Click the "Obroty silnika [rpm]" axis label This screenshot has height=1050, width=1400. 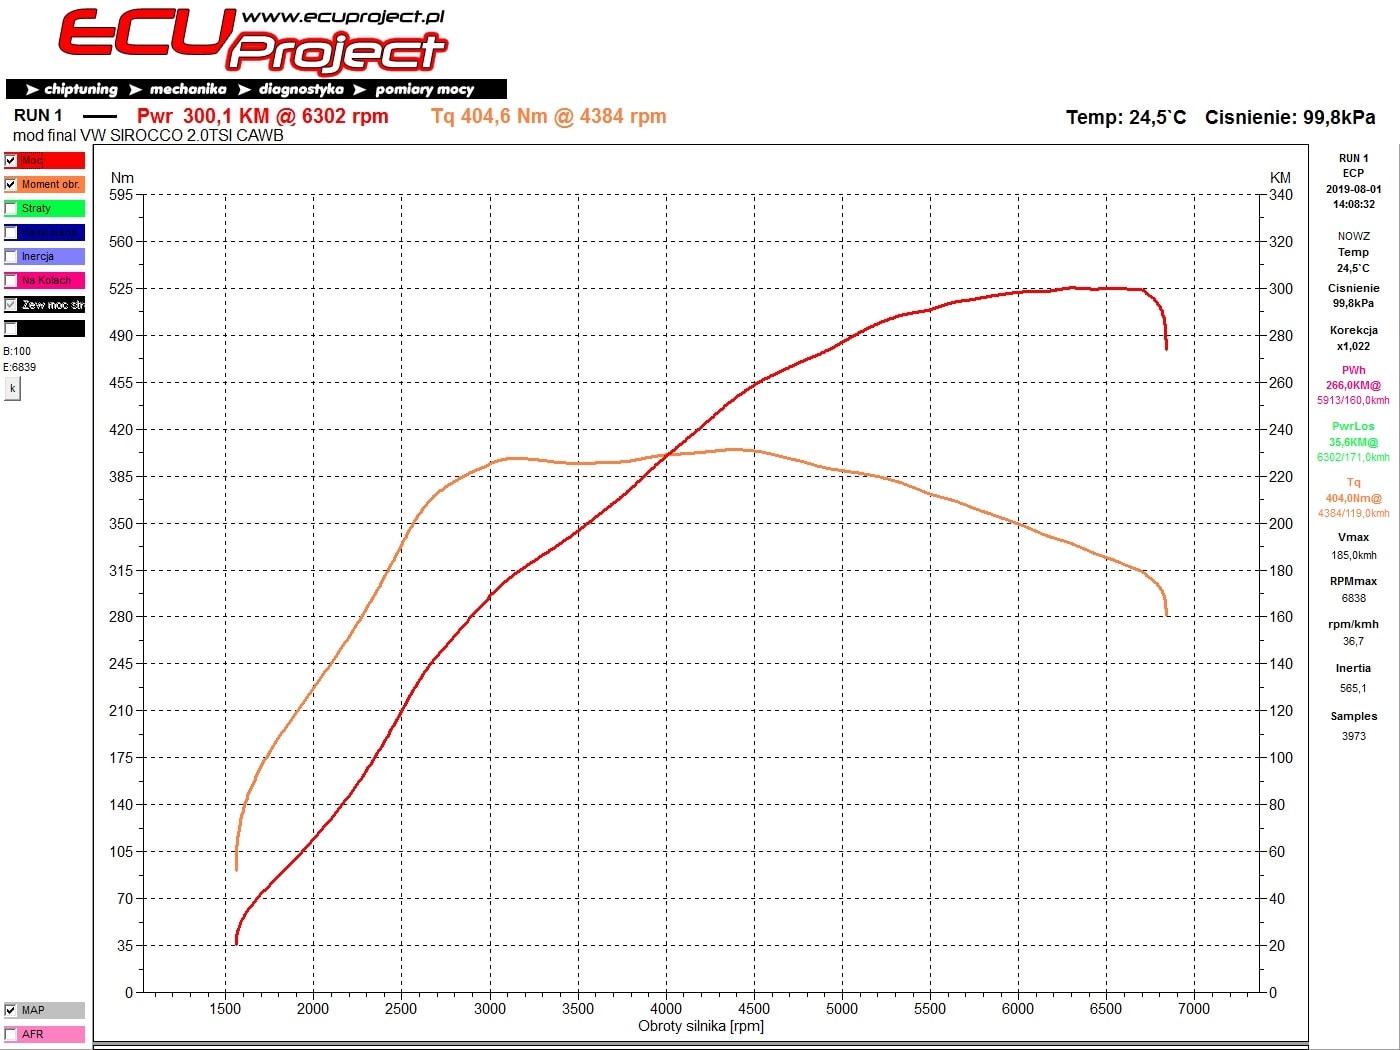coord(701,1026)
